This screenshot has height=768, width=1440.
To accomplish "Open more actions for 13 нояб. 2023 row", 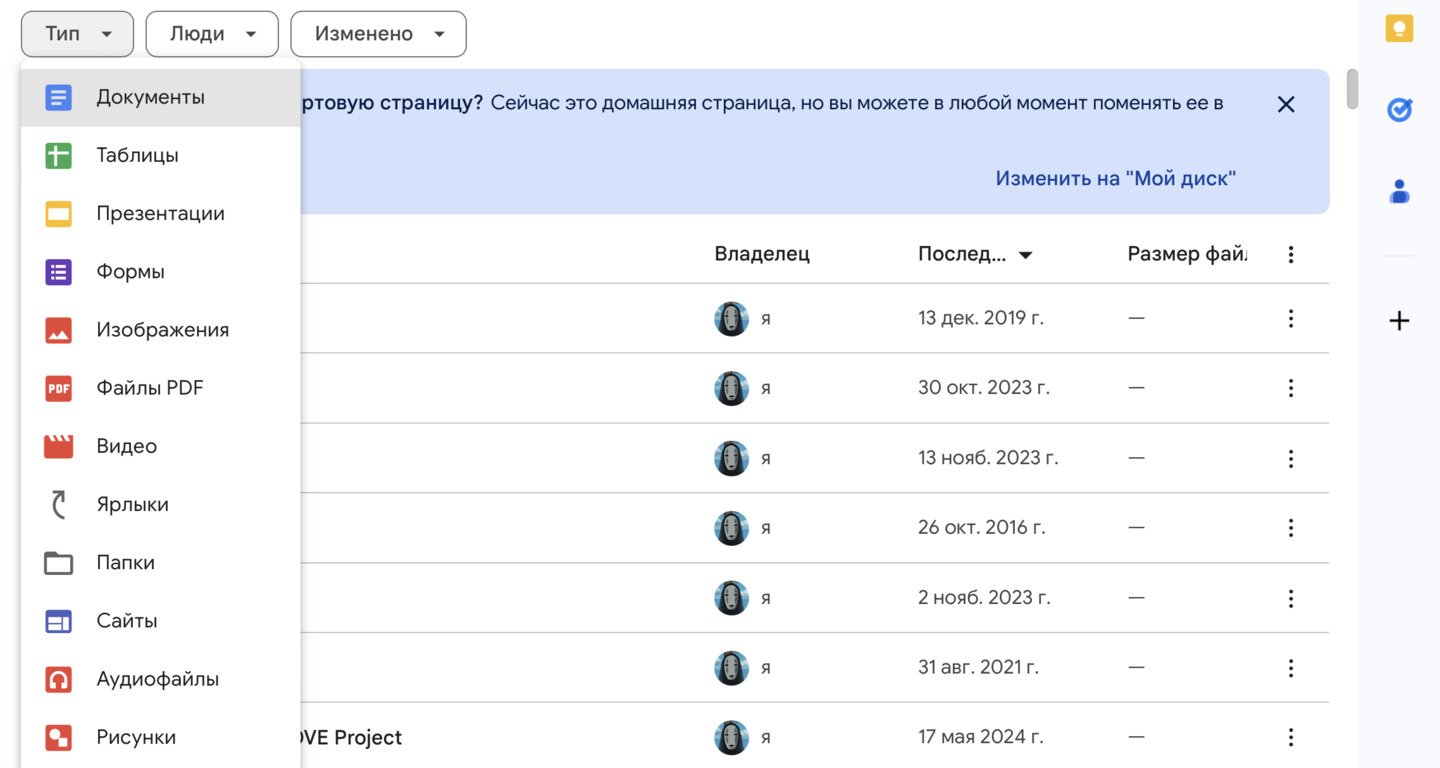I will [x=1291, y=458].
